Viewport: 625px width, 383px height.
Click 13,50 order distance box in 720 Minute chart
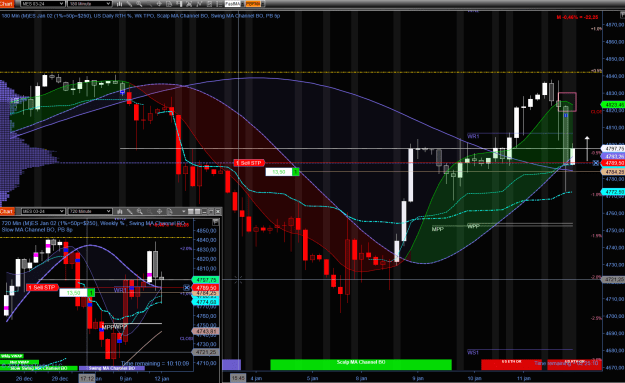click(73, 293)
